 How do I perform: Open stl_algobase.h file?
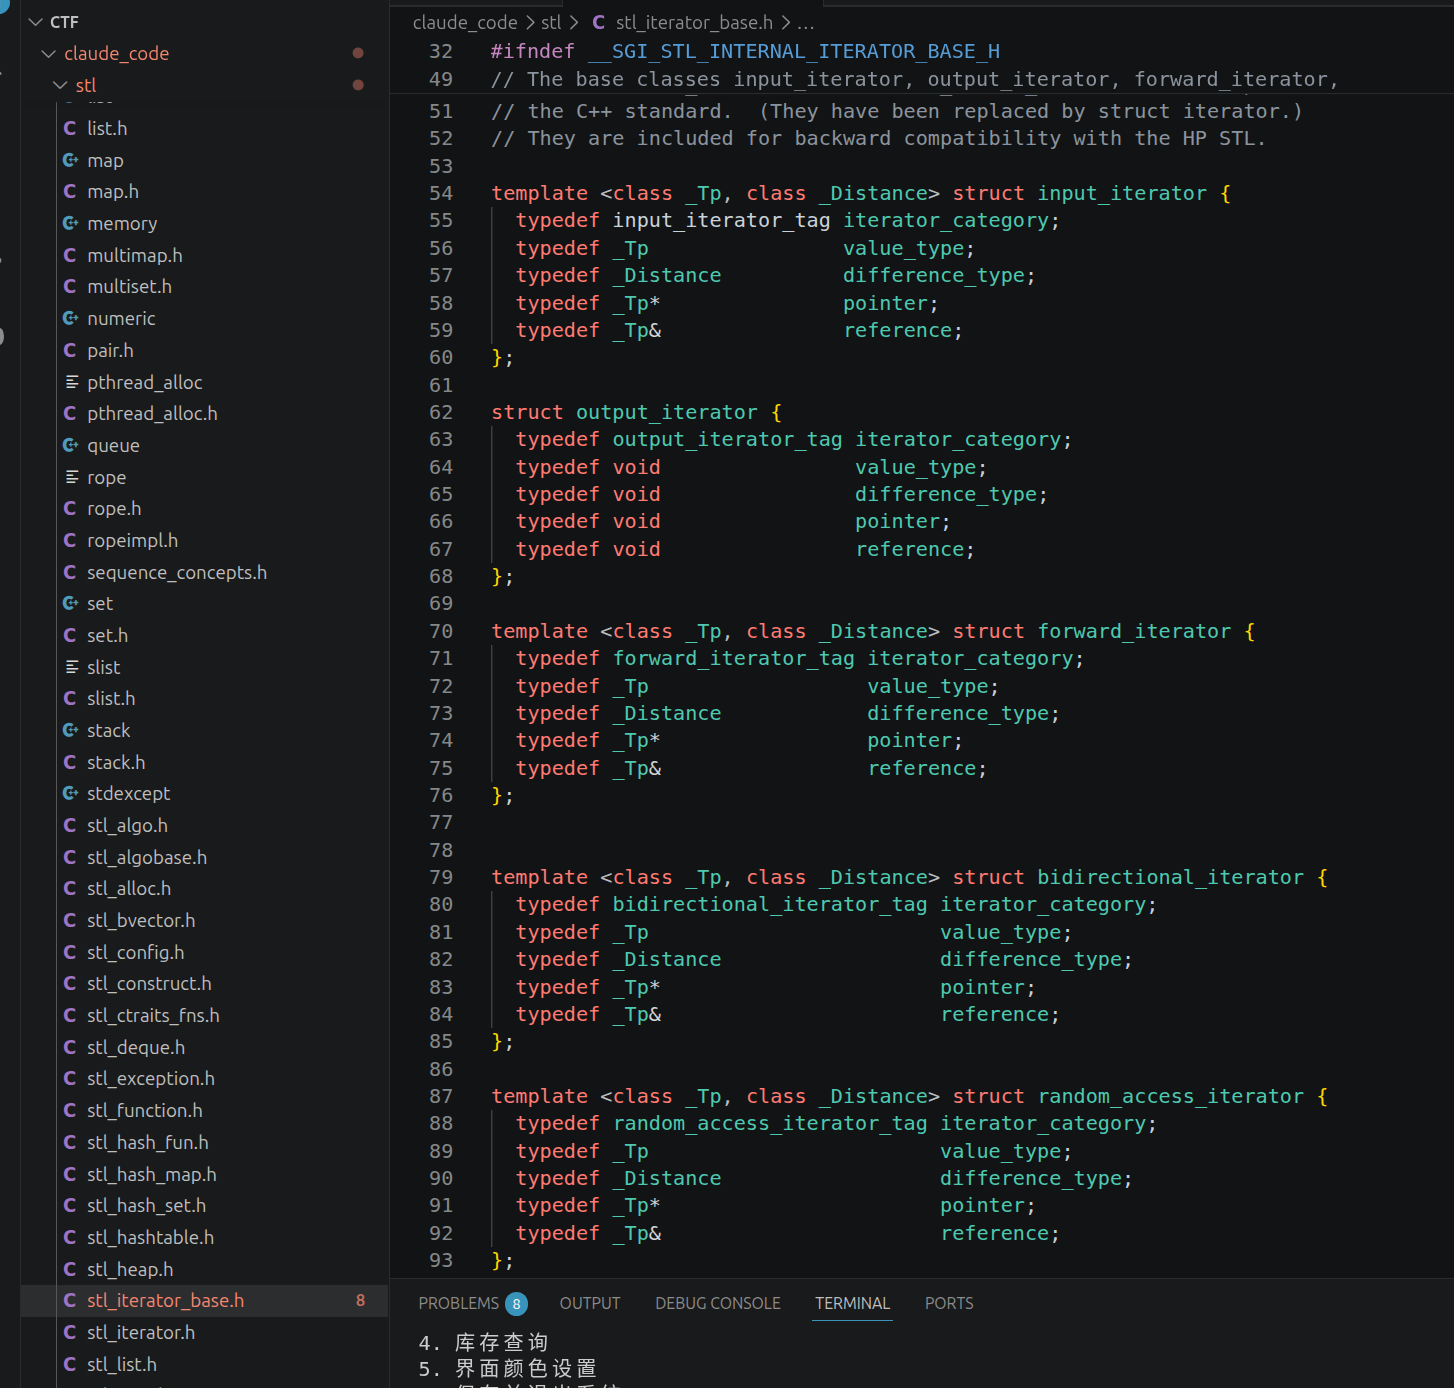tap(147, 857)
